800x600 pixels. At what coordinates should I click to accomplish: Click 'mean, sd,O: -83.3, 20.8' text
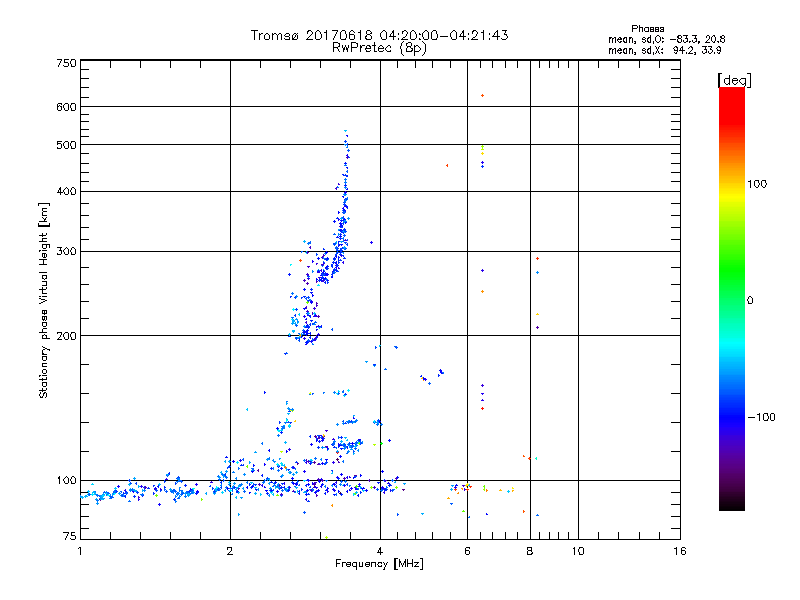pyautogui.click(x=666, y=39)
